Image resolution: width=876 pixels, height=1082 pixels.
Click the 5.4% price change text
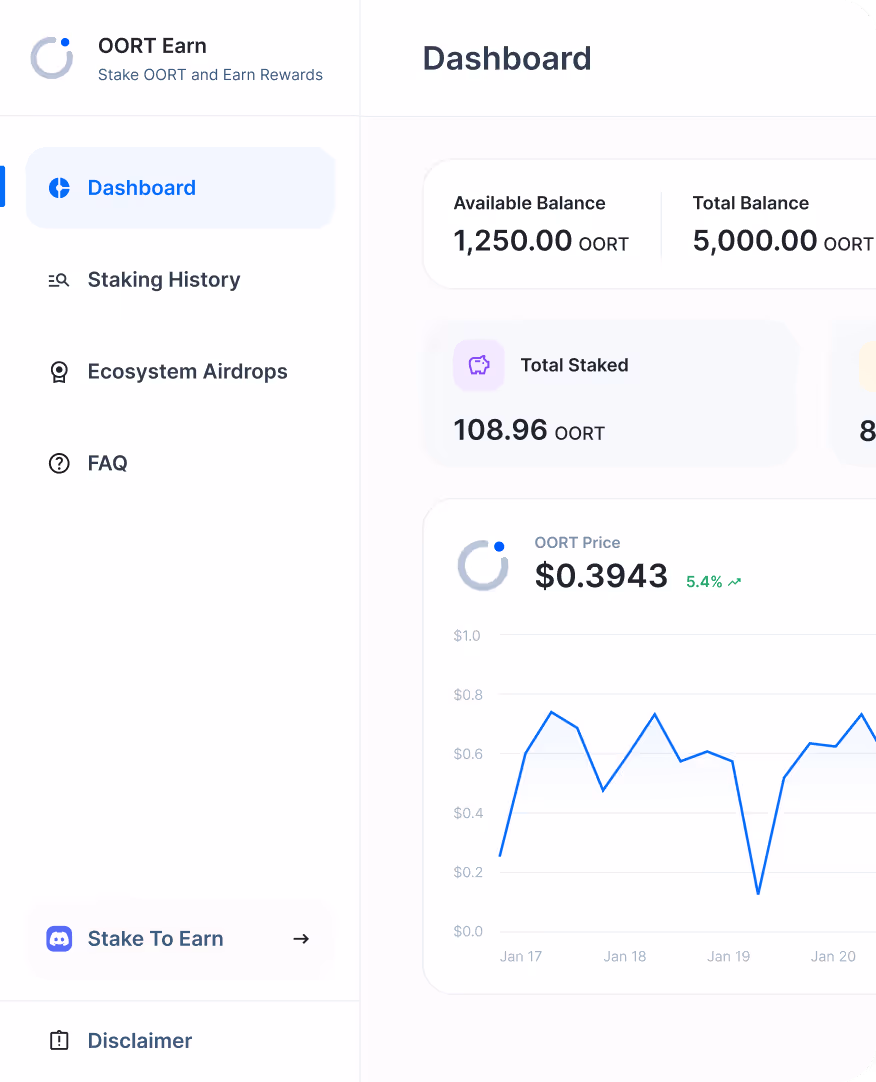click(704, 582)
